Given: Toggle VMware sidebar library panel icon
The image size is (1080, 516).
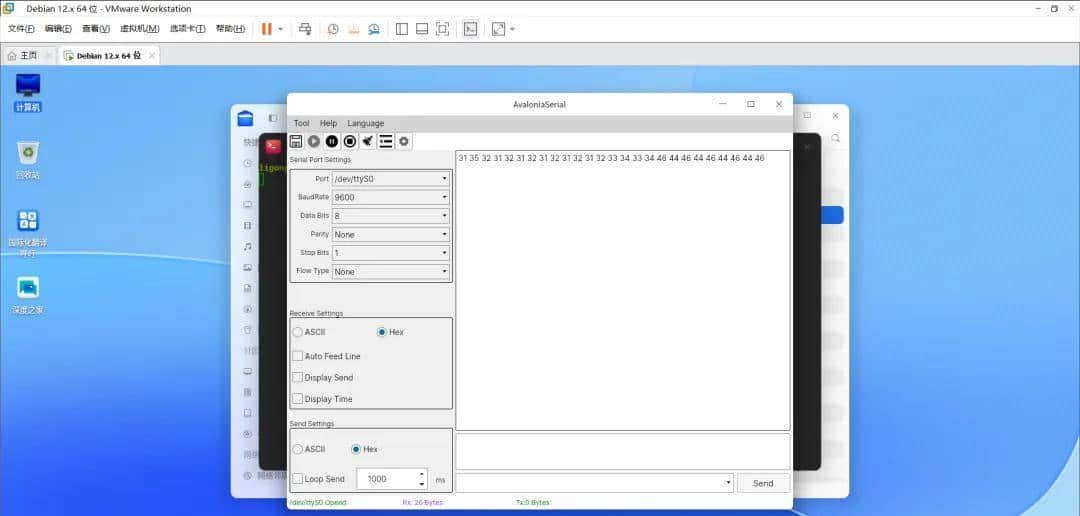Looking at the screenshot, I should pos(402,29).
